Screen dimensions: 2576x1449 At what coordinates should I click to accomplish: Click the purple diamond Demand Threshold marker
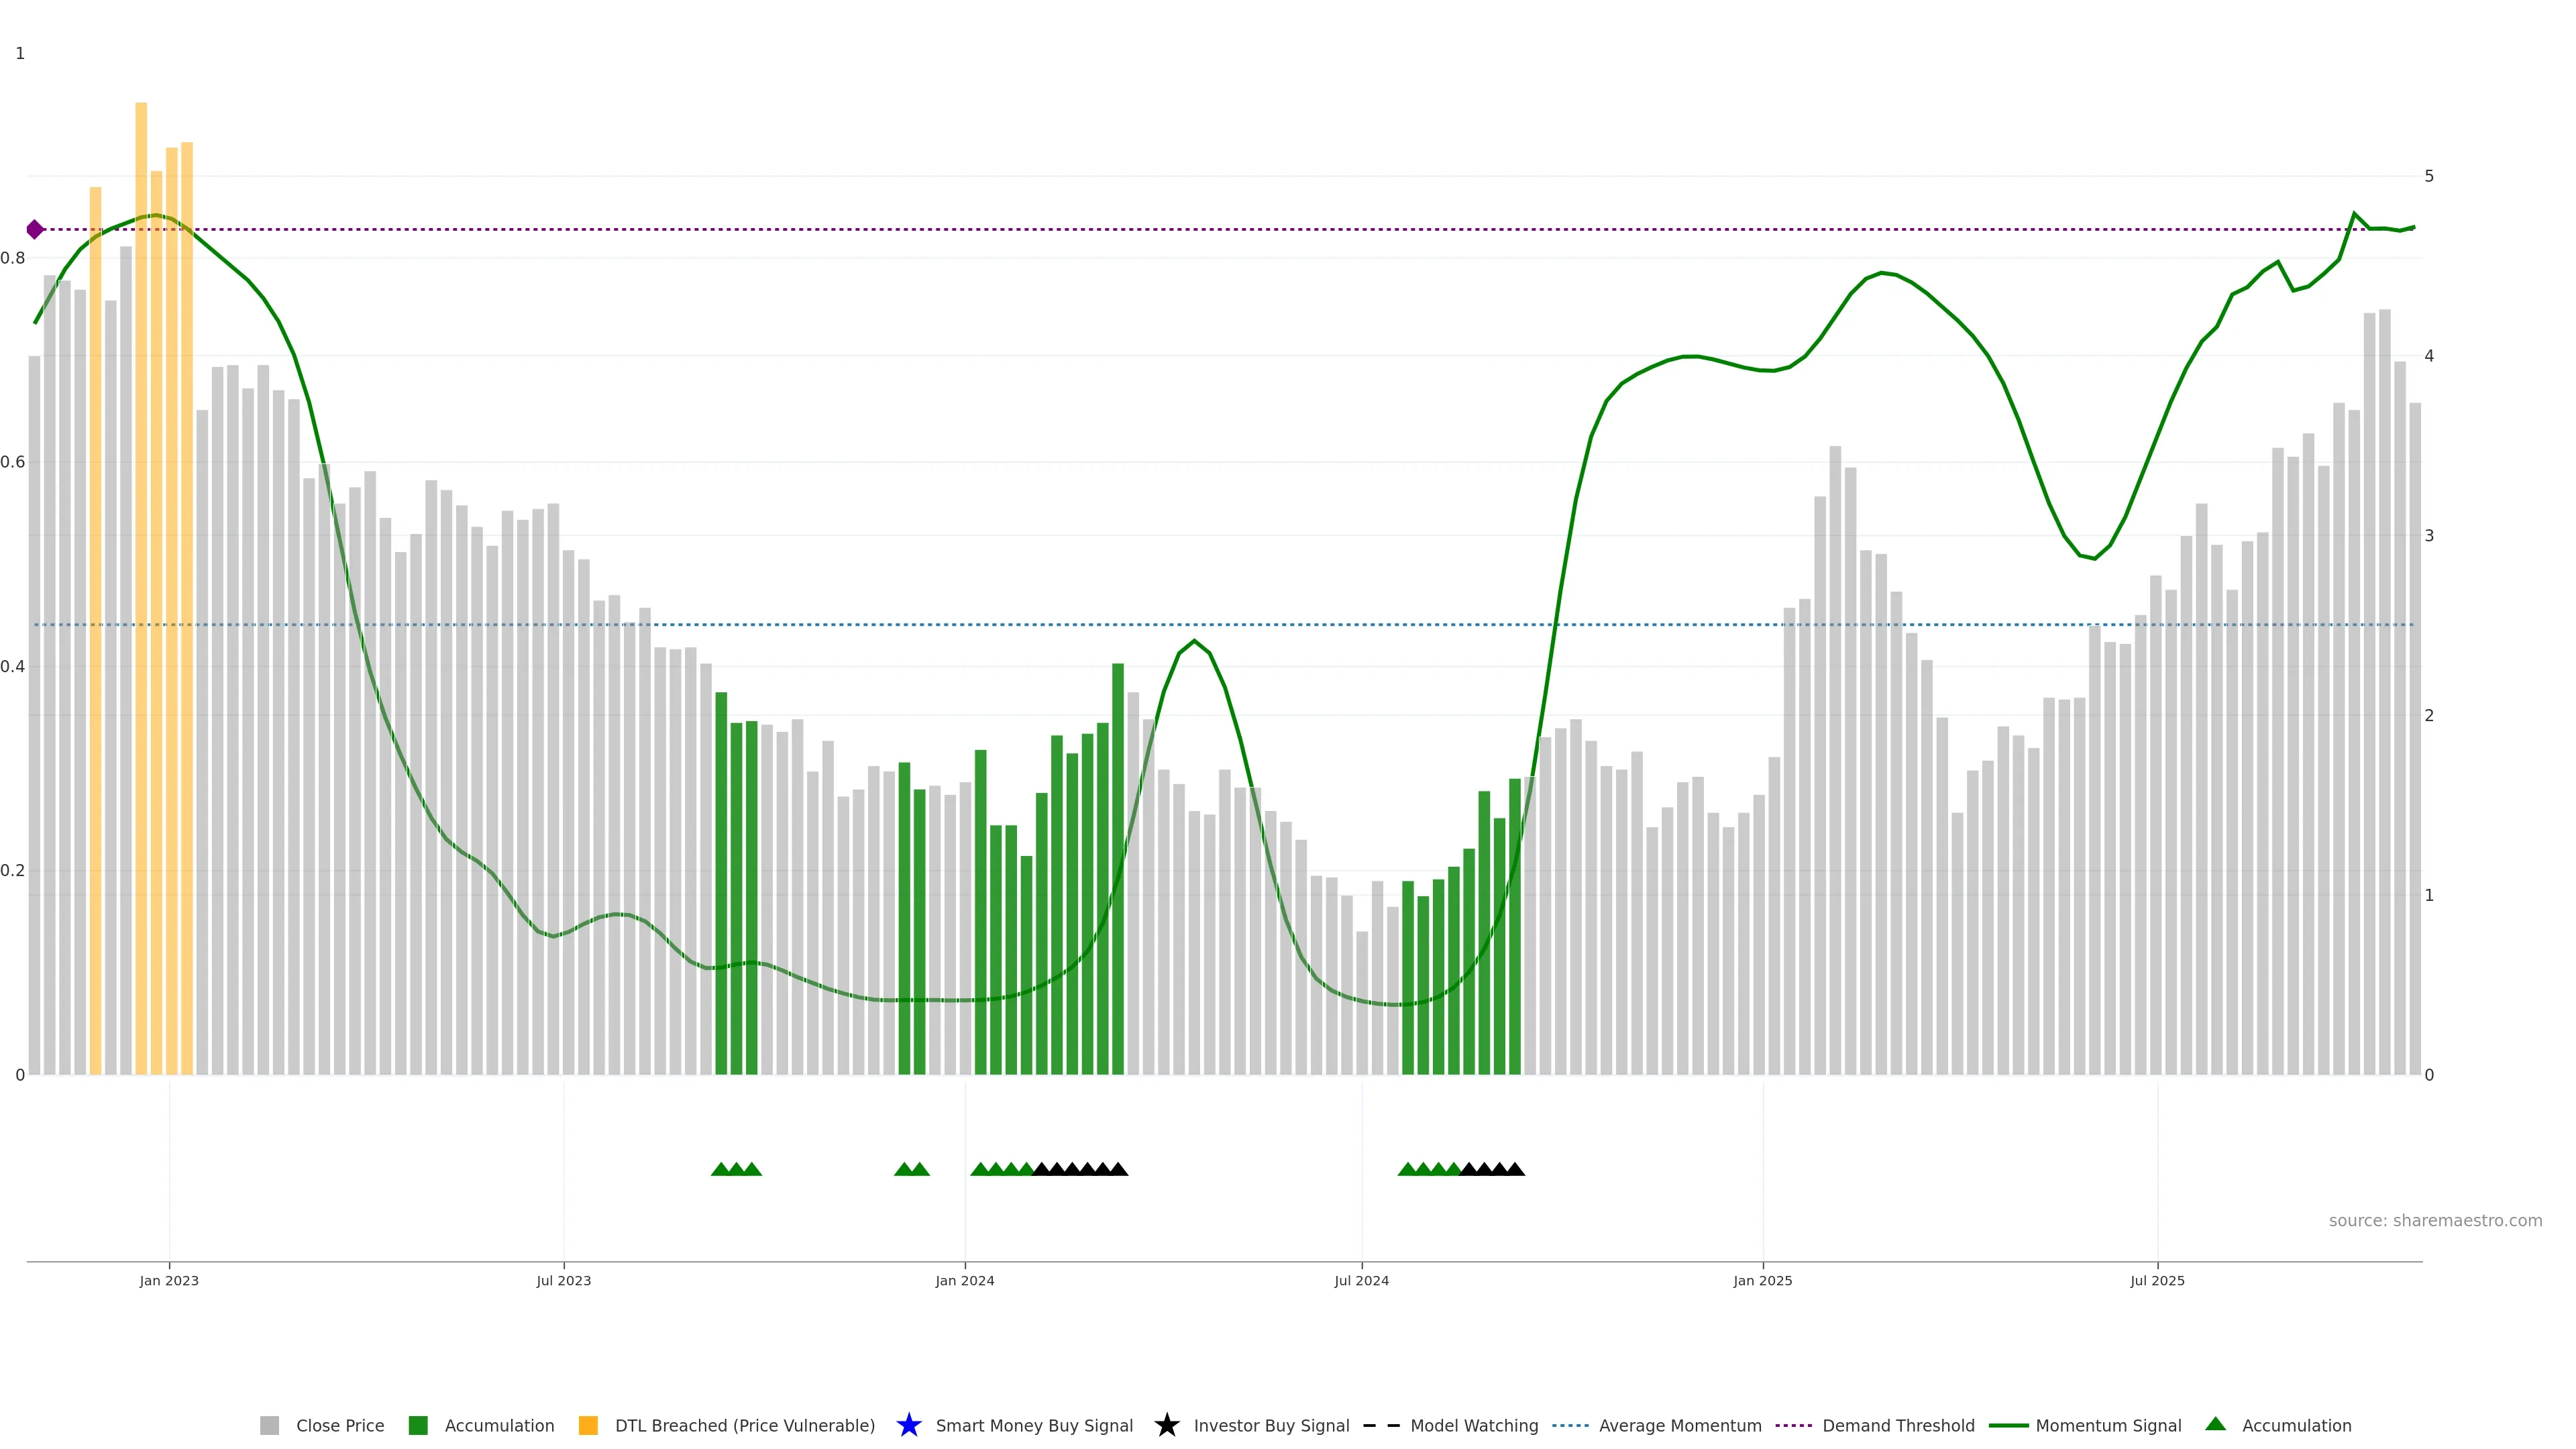[x=35, y=230]
